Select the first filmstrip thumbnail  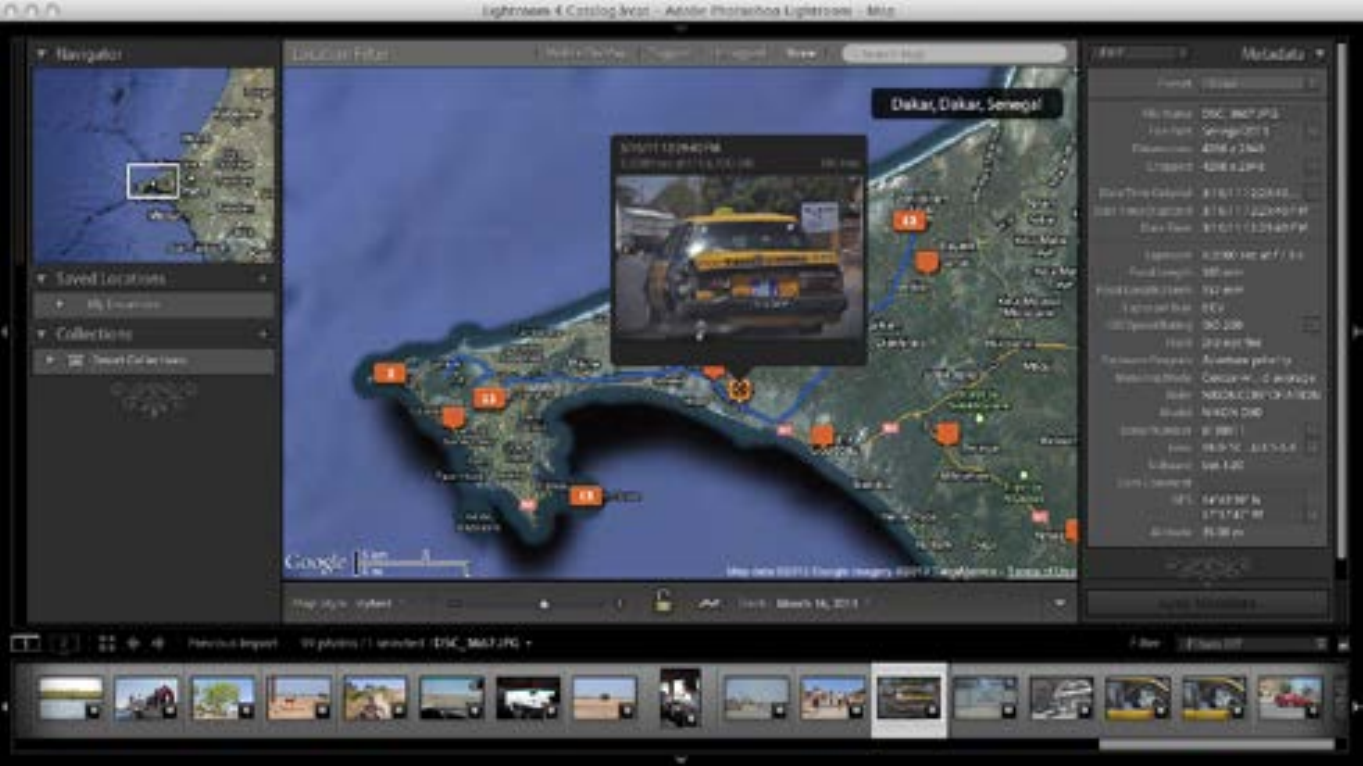tap(71, 698)
